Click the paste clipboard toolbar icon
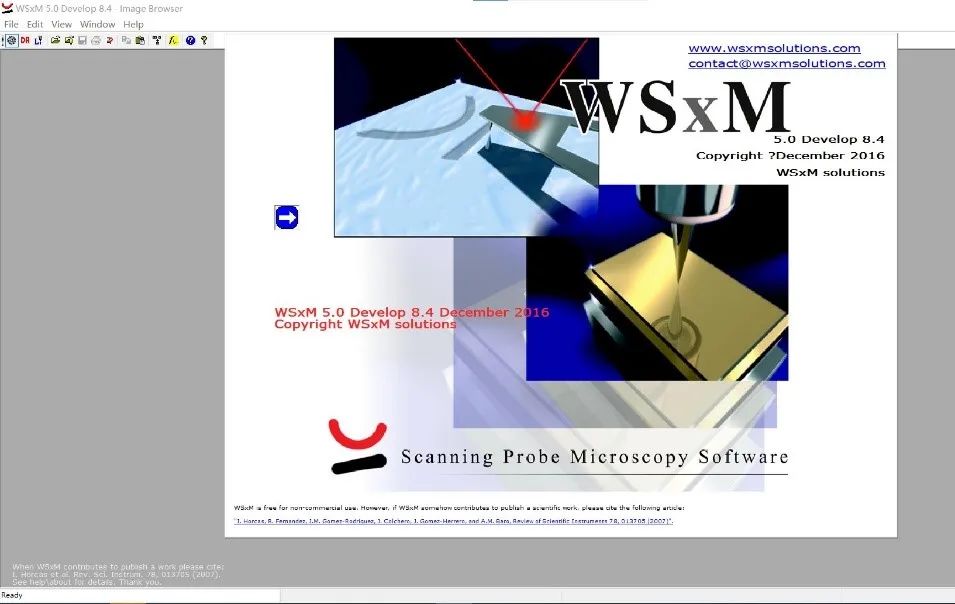 tap(140, 40)
